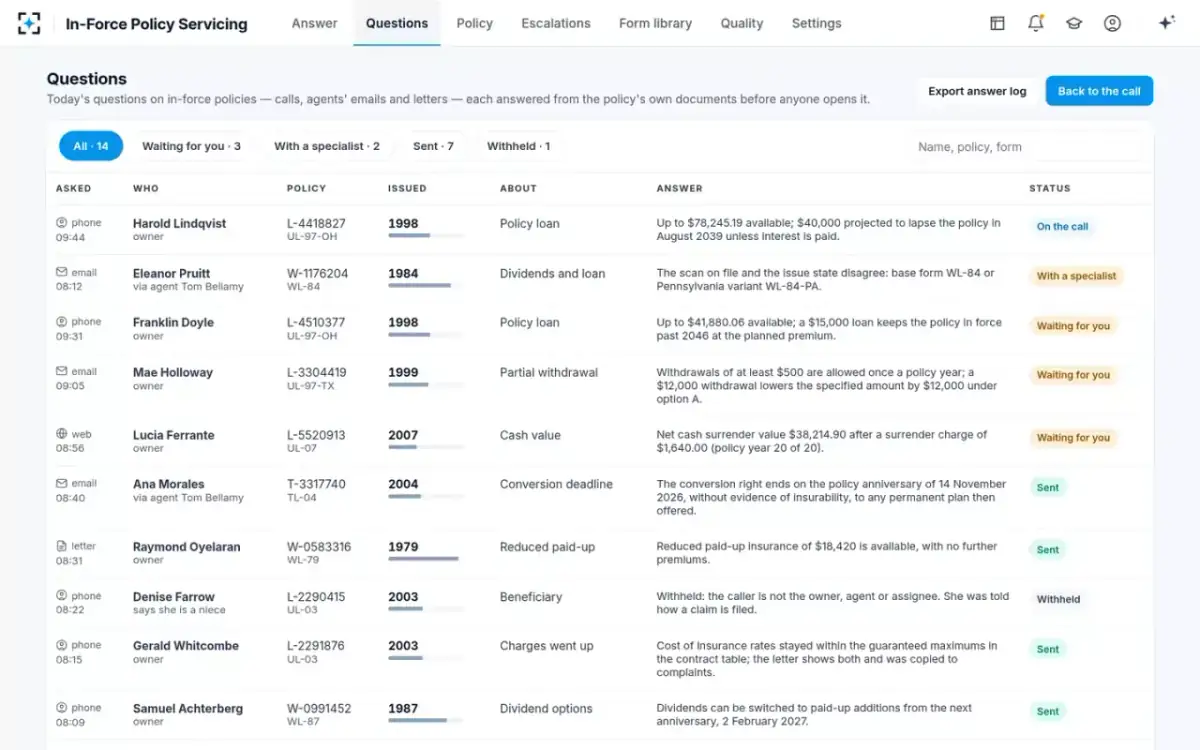Click the letter icon in Raymond Oyelaran's row

pos(61,546)
